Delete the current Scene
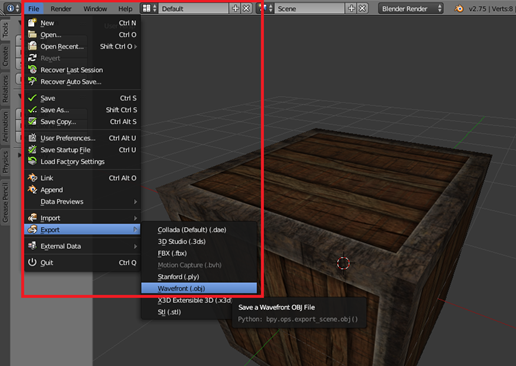 point(362,8)
